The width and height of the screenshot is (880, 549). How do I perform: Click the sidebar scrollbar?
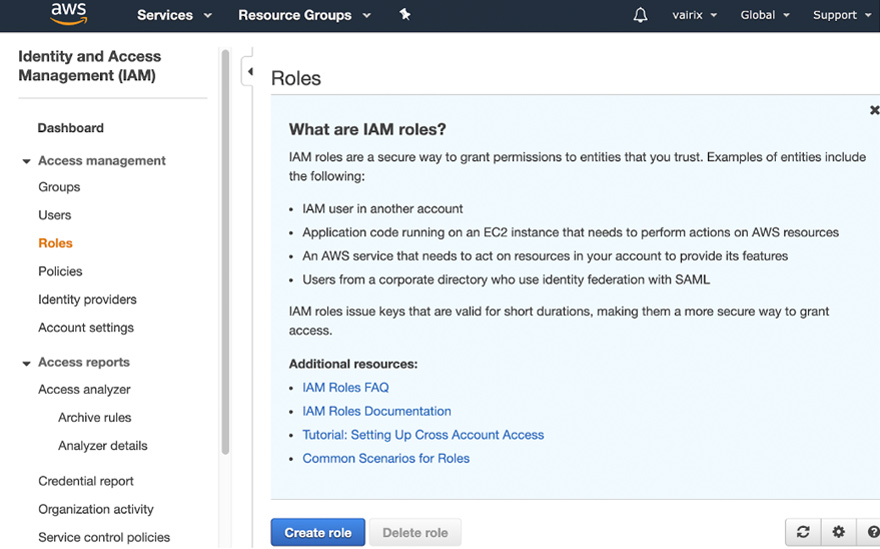point(226,251)
